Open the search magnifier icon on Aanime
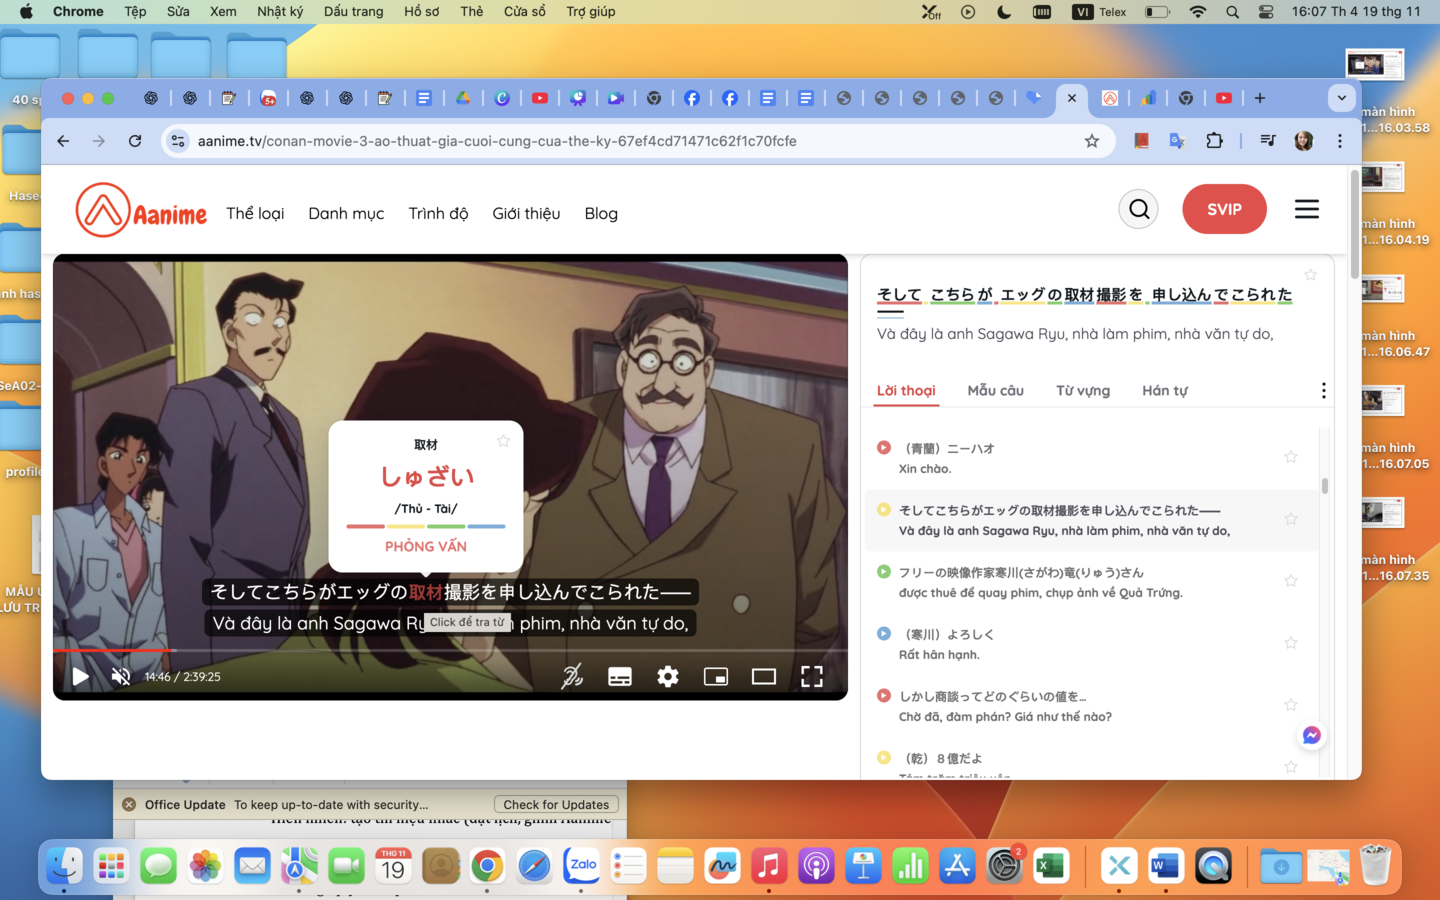 tap(1138, 209)
